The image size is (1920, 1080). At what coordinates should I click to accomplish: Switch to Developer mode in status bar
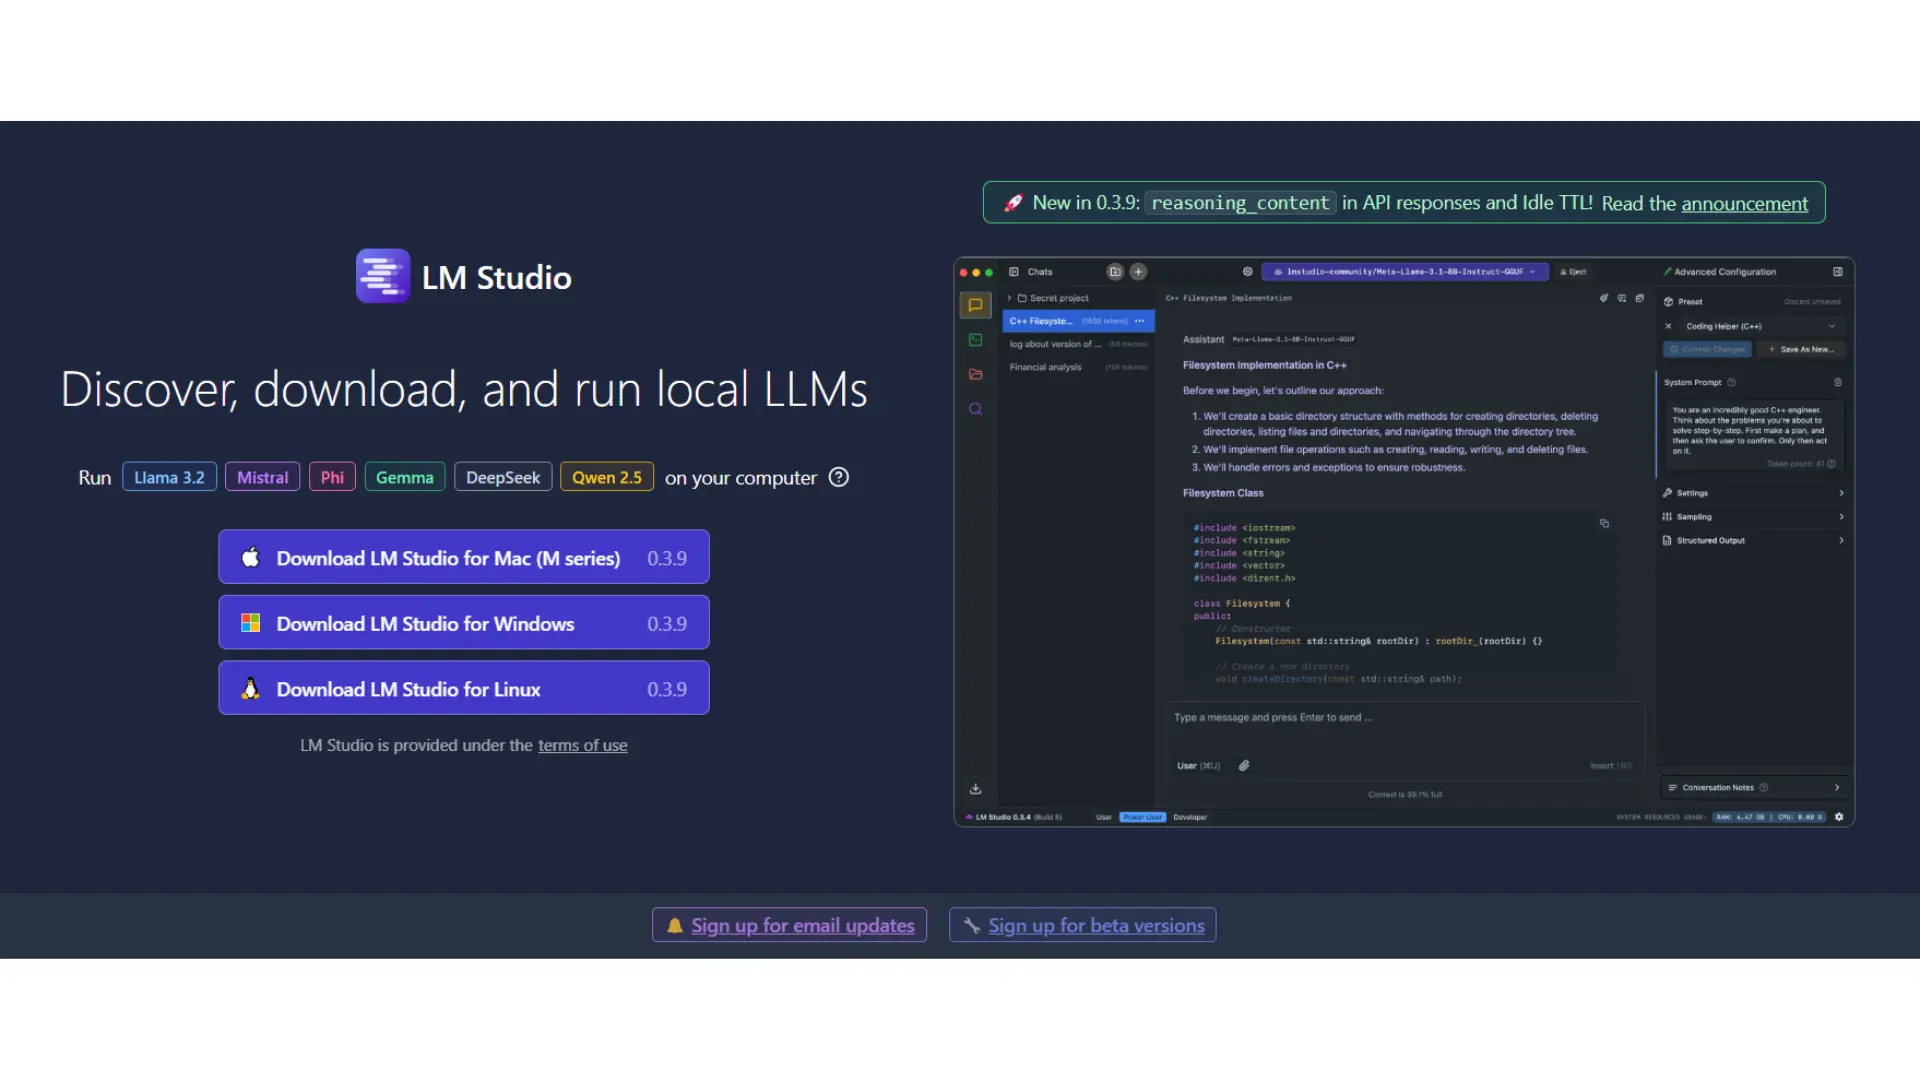[1190, 817]
